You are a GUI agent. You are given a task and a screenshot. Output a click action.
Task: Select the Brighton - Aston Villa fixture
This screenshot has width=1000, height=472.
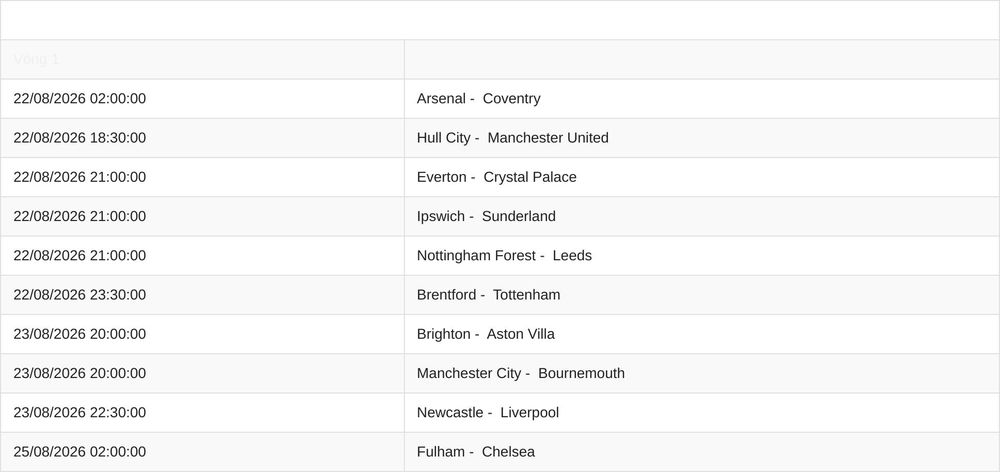tap(485, 334)
